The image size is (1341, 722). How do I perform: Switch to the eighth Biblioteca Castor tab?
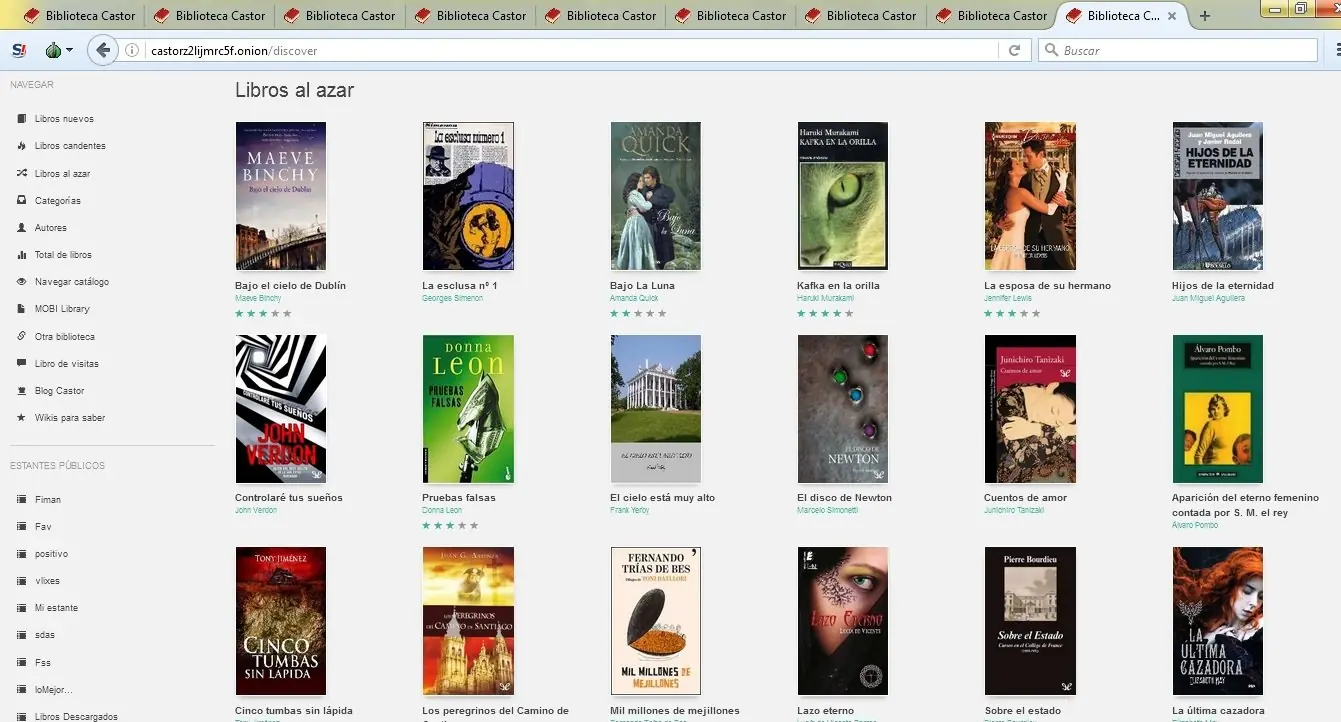991,16
